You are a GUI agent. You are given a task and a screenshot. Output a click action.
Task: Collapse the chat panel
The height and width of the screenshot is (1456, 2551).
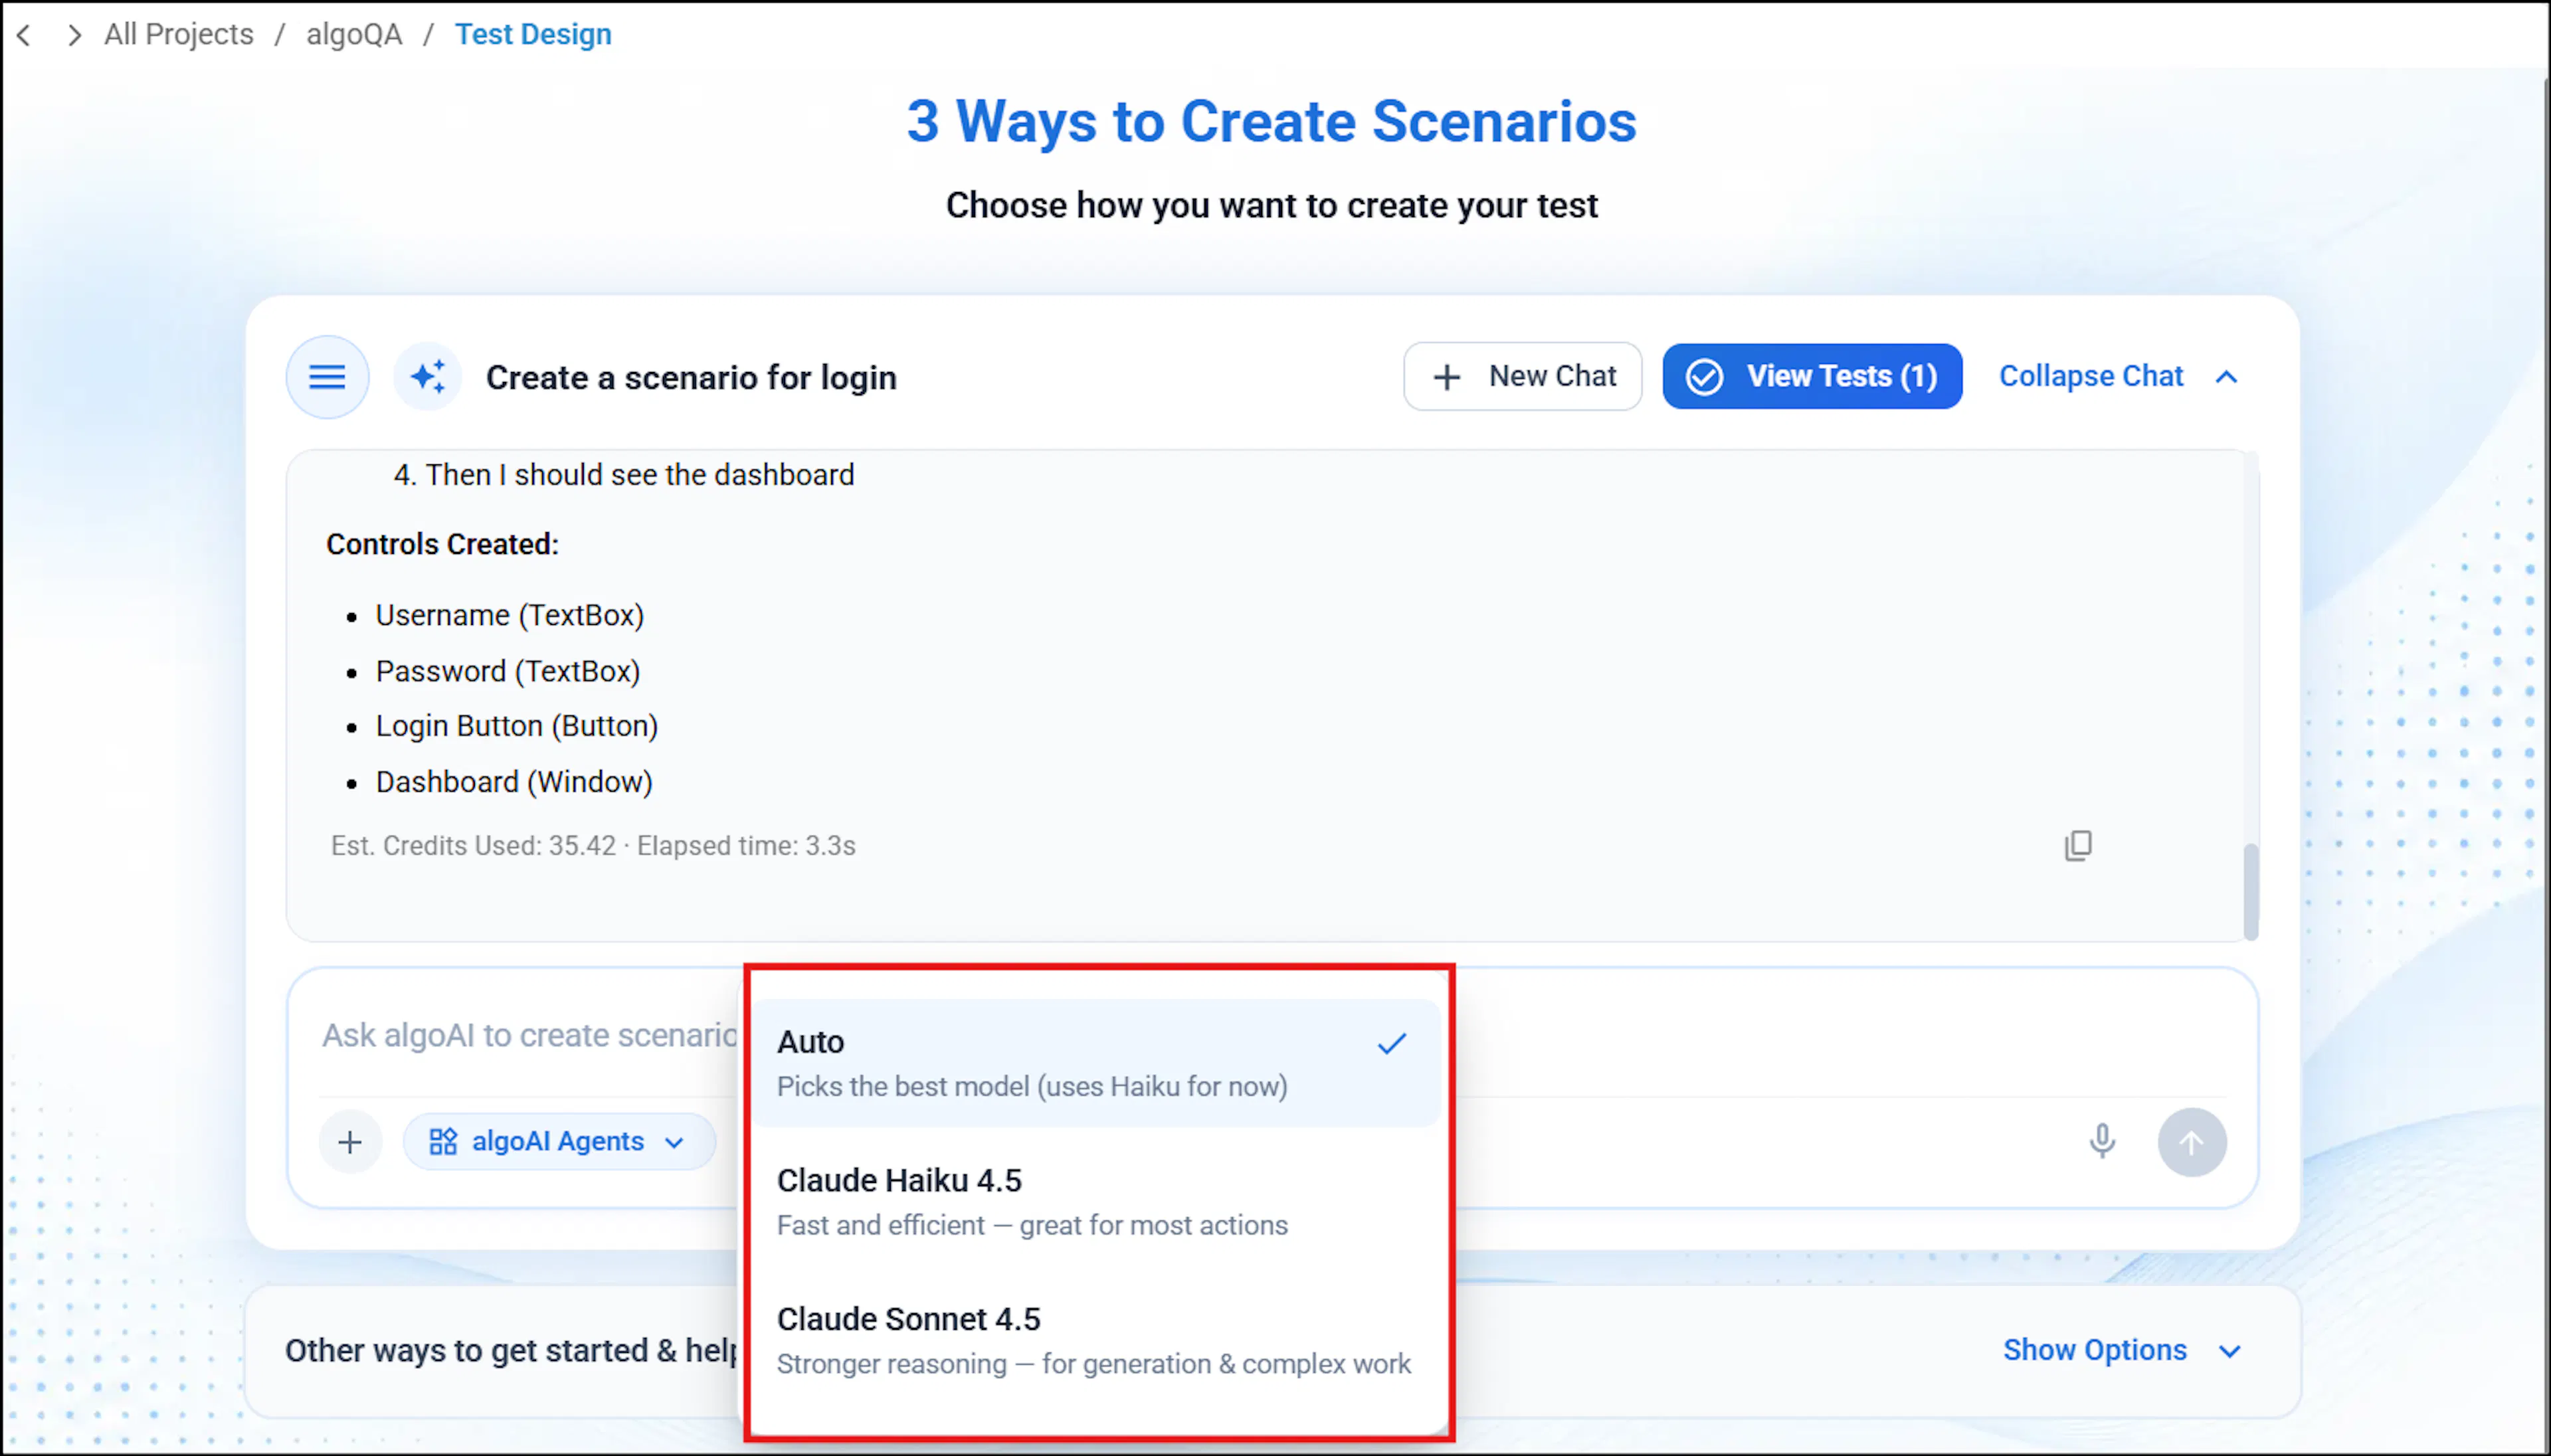[x=2118, y=376]
